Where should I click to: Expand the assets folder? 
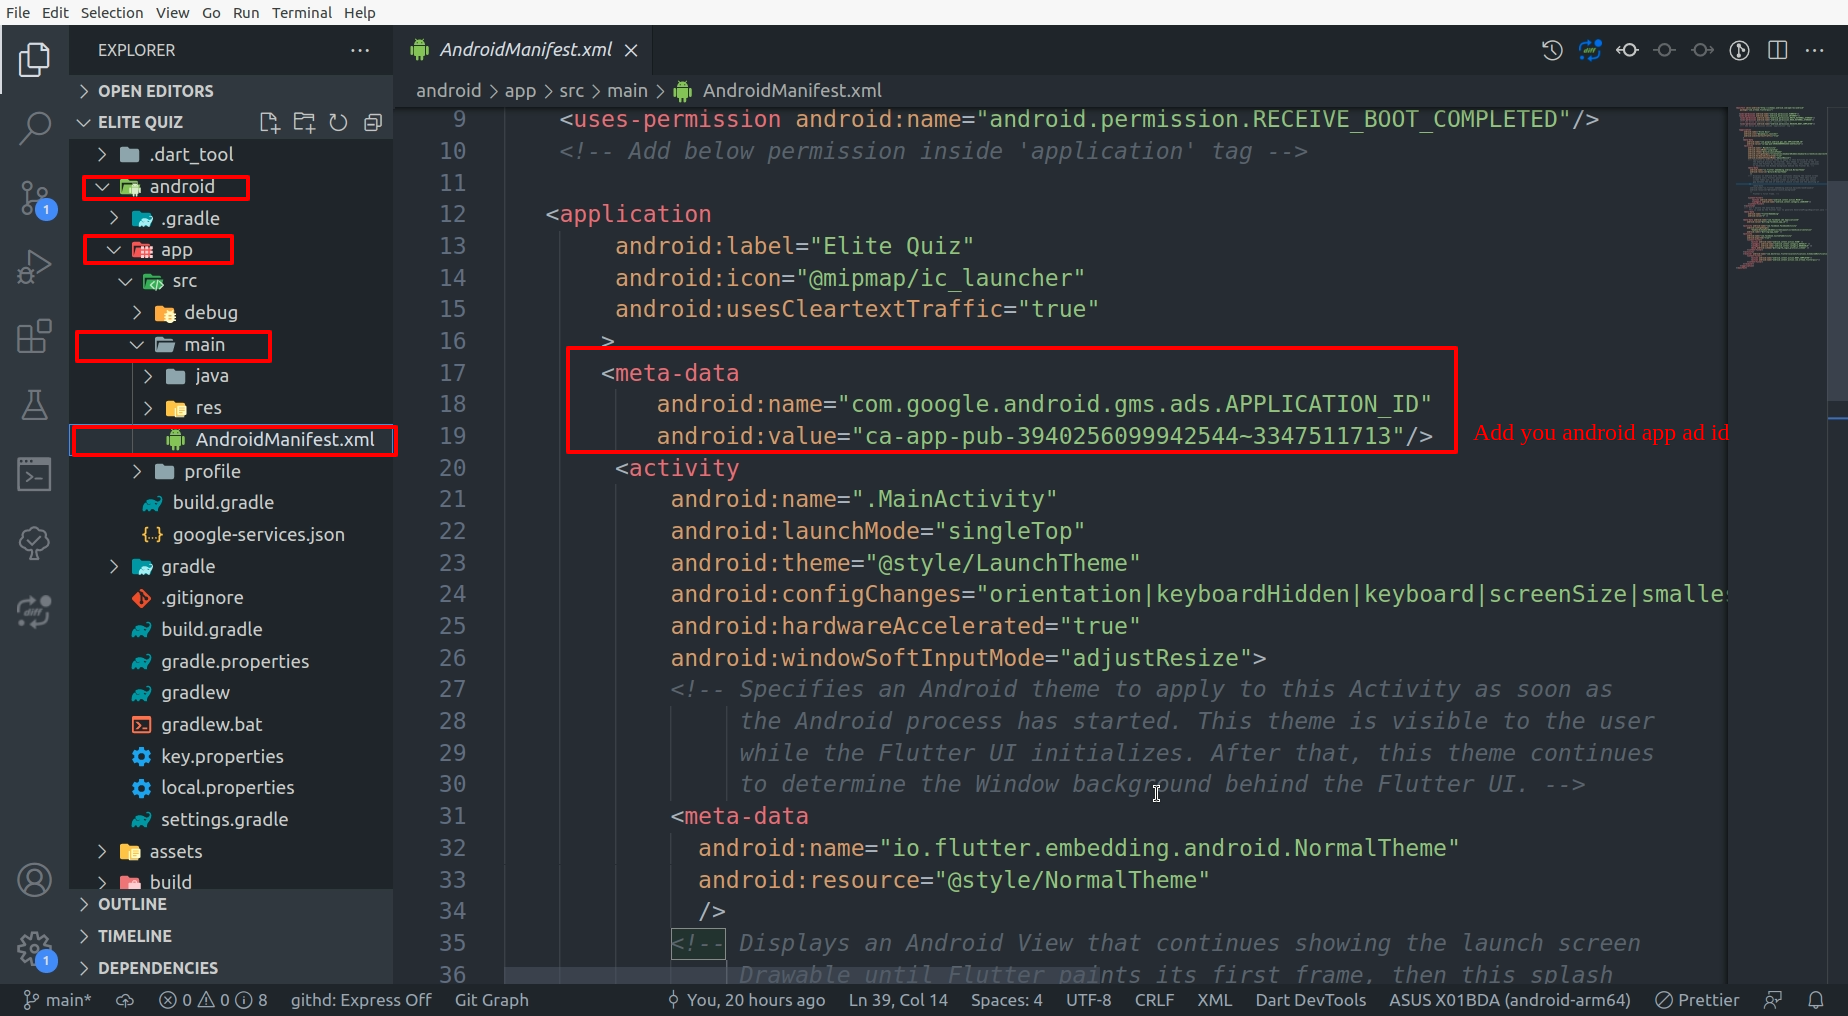pyautogui.click(x=175, y=851)
